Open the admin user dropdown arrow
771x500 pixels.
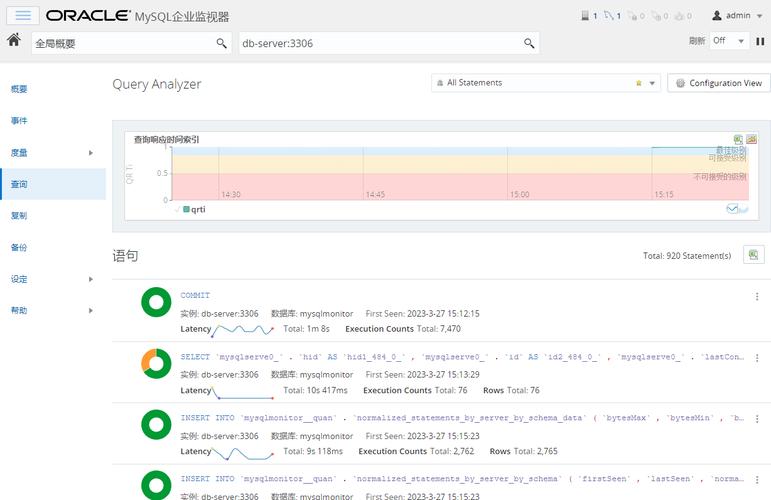tap(759, 16)
